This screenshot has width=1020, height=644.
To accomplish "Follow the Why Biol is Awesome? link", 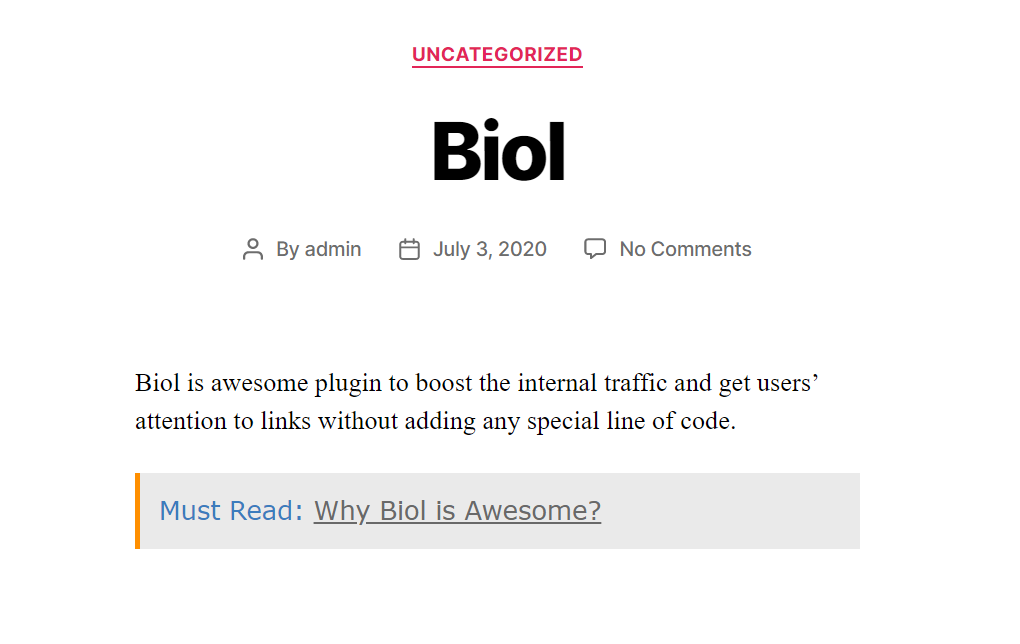I will pos(457,511).
